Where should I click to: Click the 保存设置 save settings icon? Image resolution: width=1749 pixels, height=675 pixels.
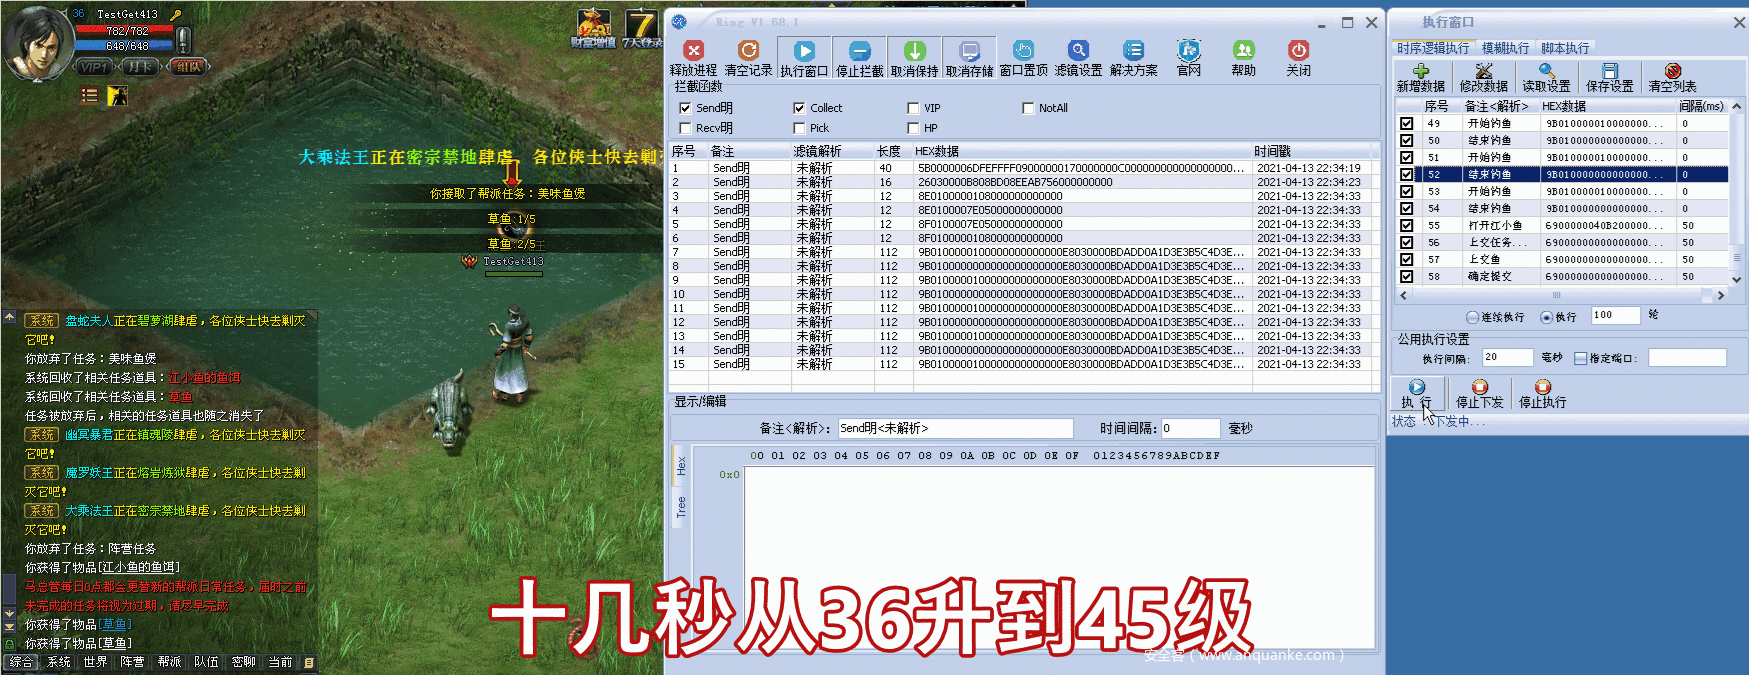(1609, 72)
